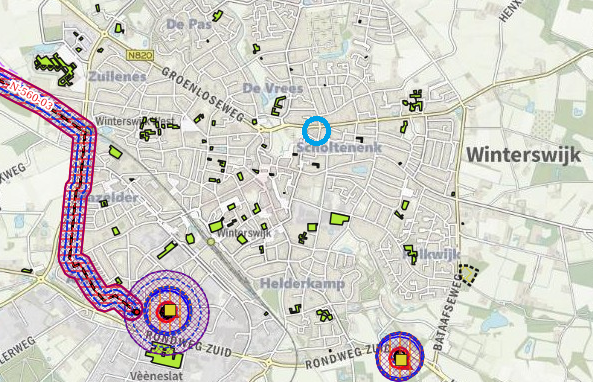593x382 pixels.
Task: Click the yellow square near Bataafseweg's southern end
Action: point(401,359)
